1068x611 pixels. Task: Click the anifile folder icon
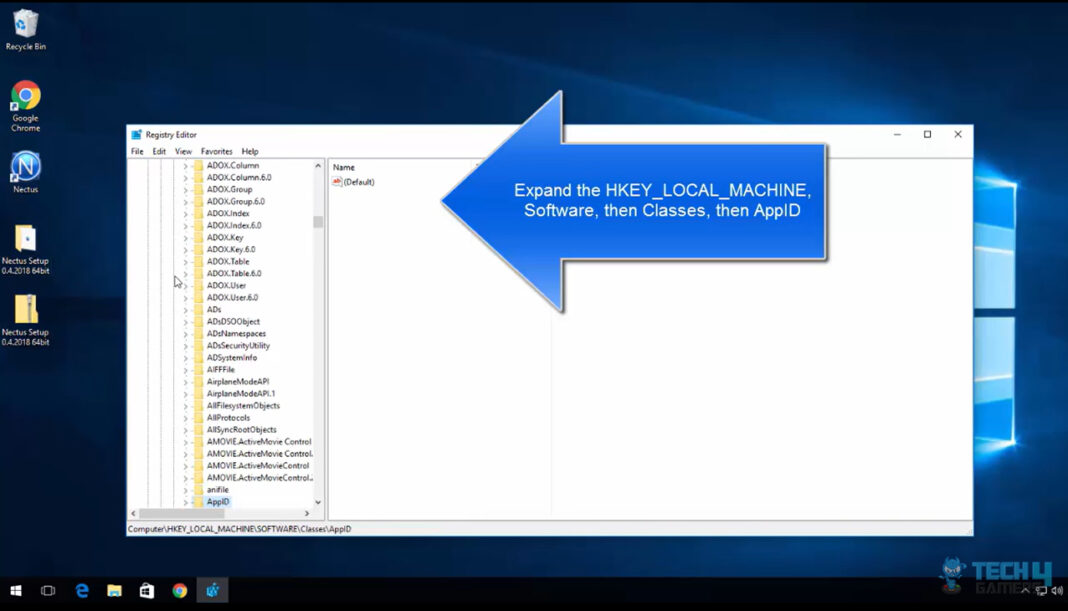click(x=198, y=490)
